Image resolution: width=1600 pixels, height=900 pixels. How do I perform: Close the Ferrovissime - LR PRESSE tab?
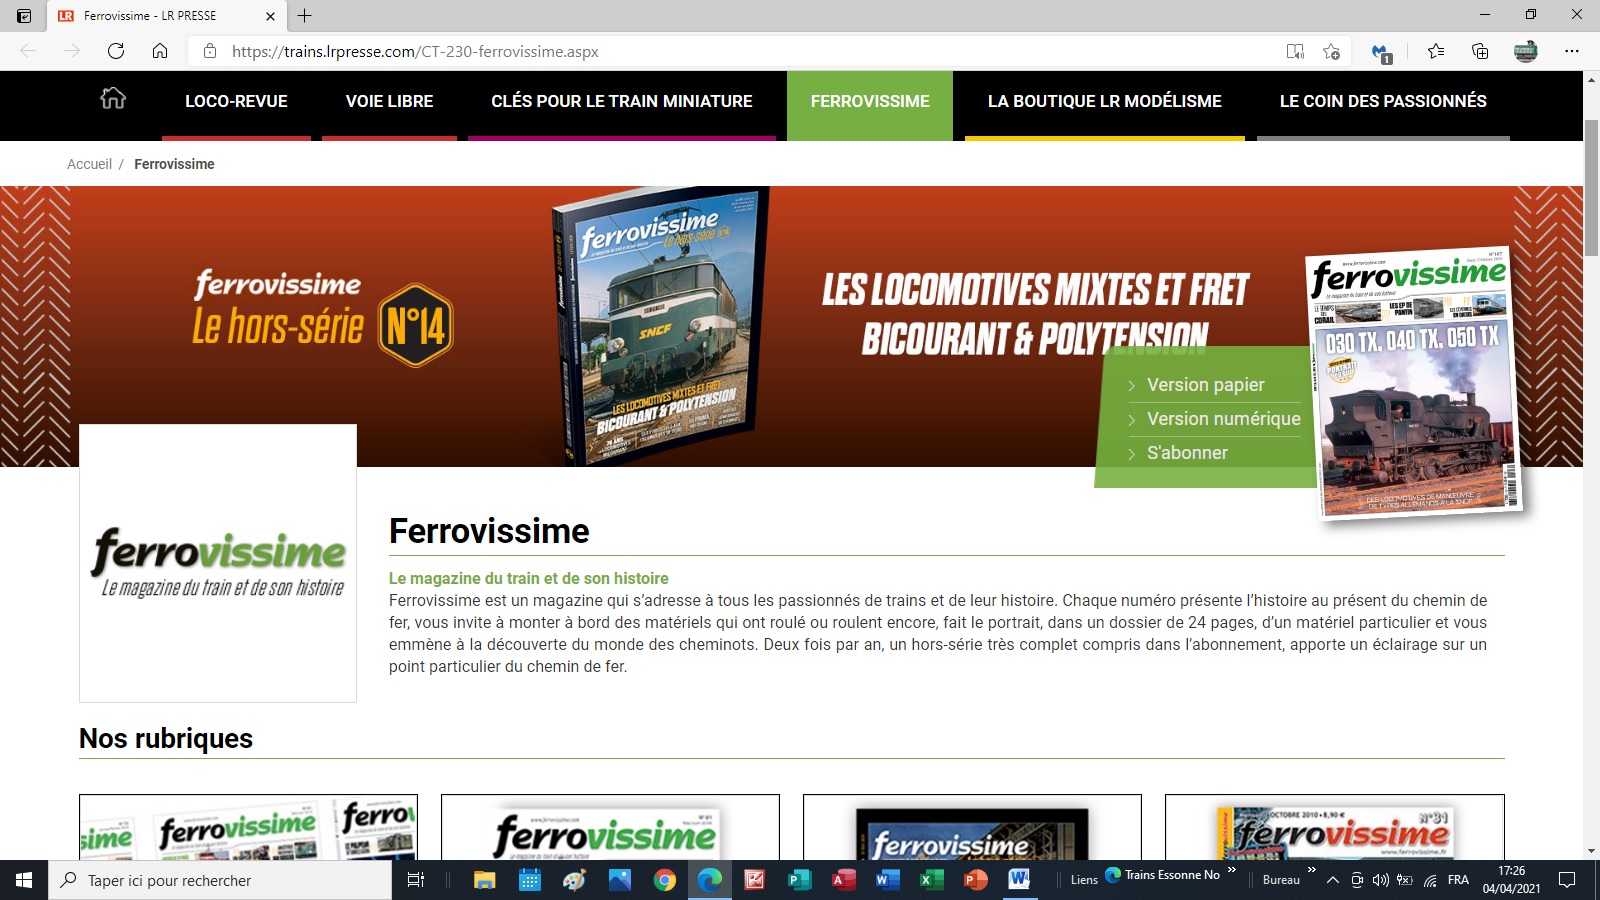tap(270, 16)
